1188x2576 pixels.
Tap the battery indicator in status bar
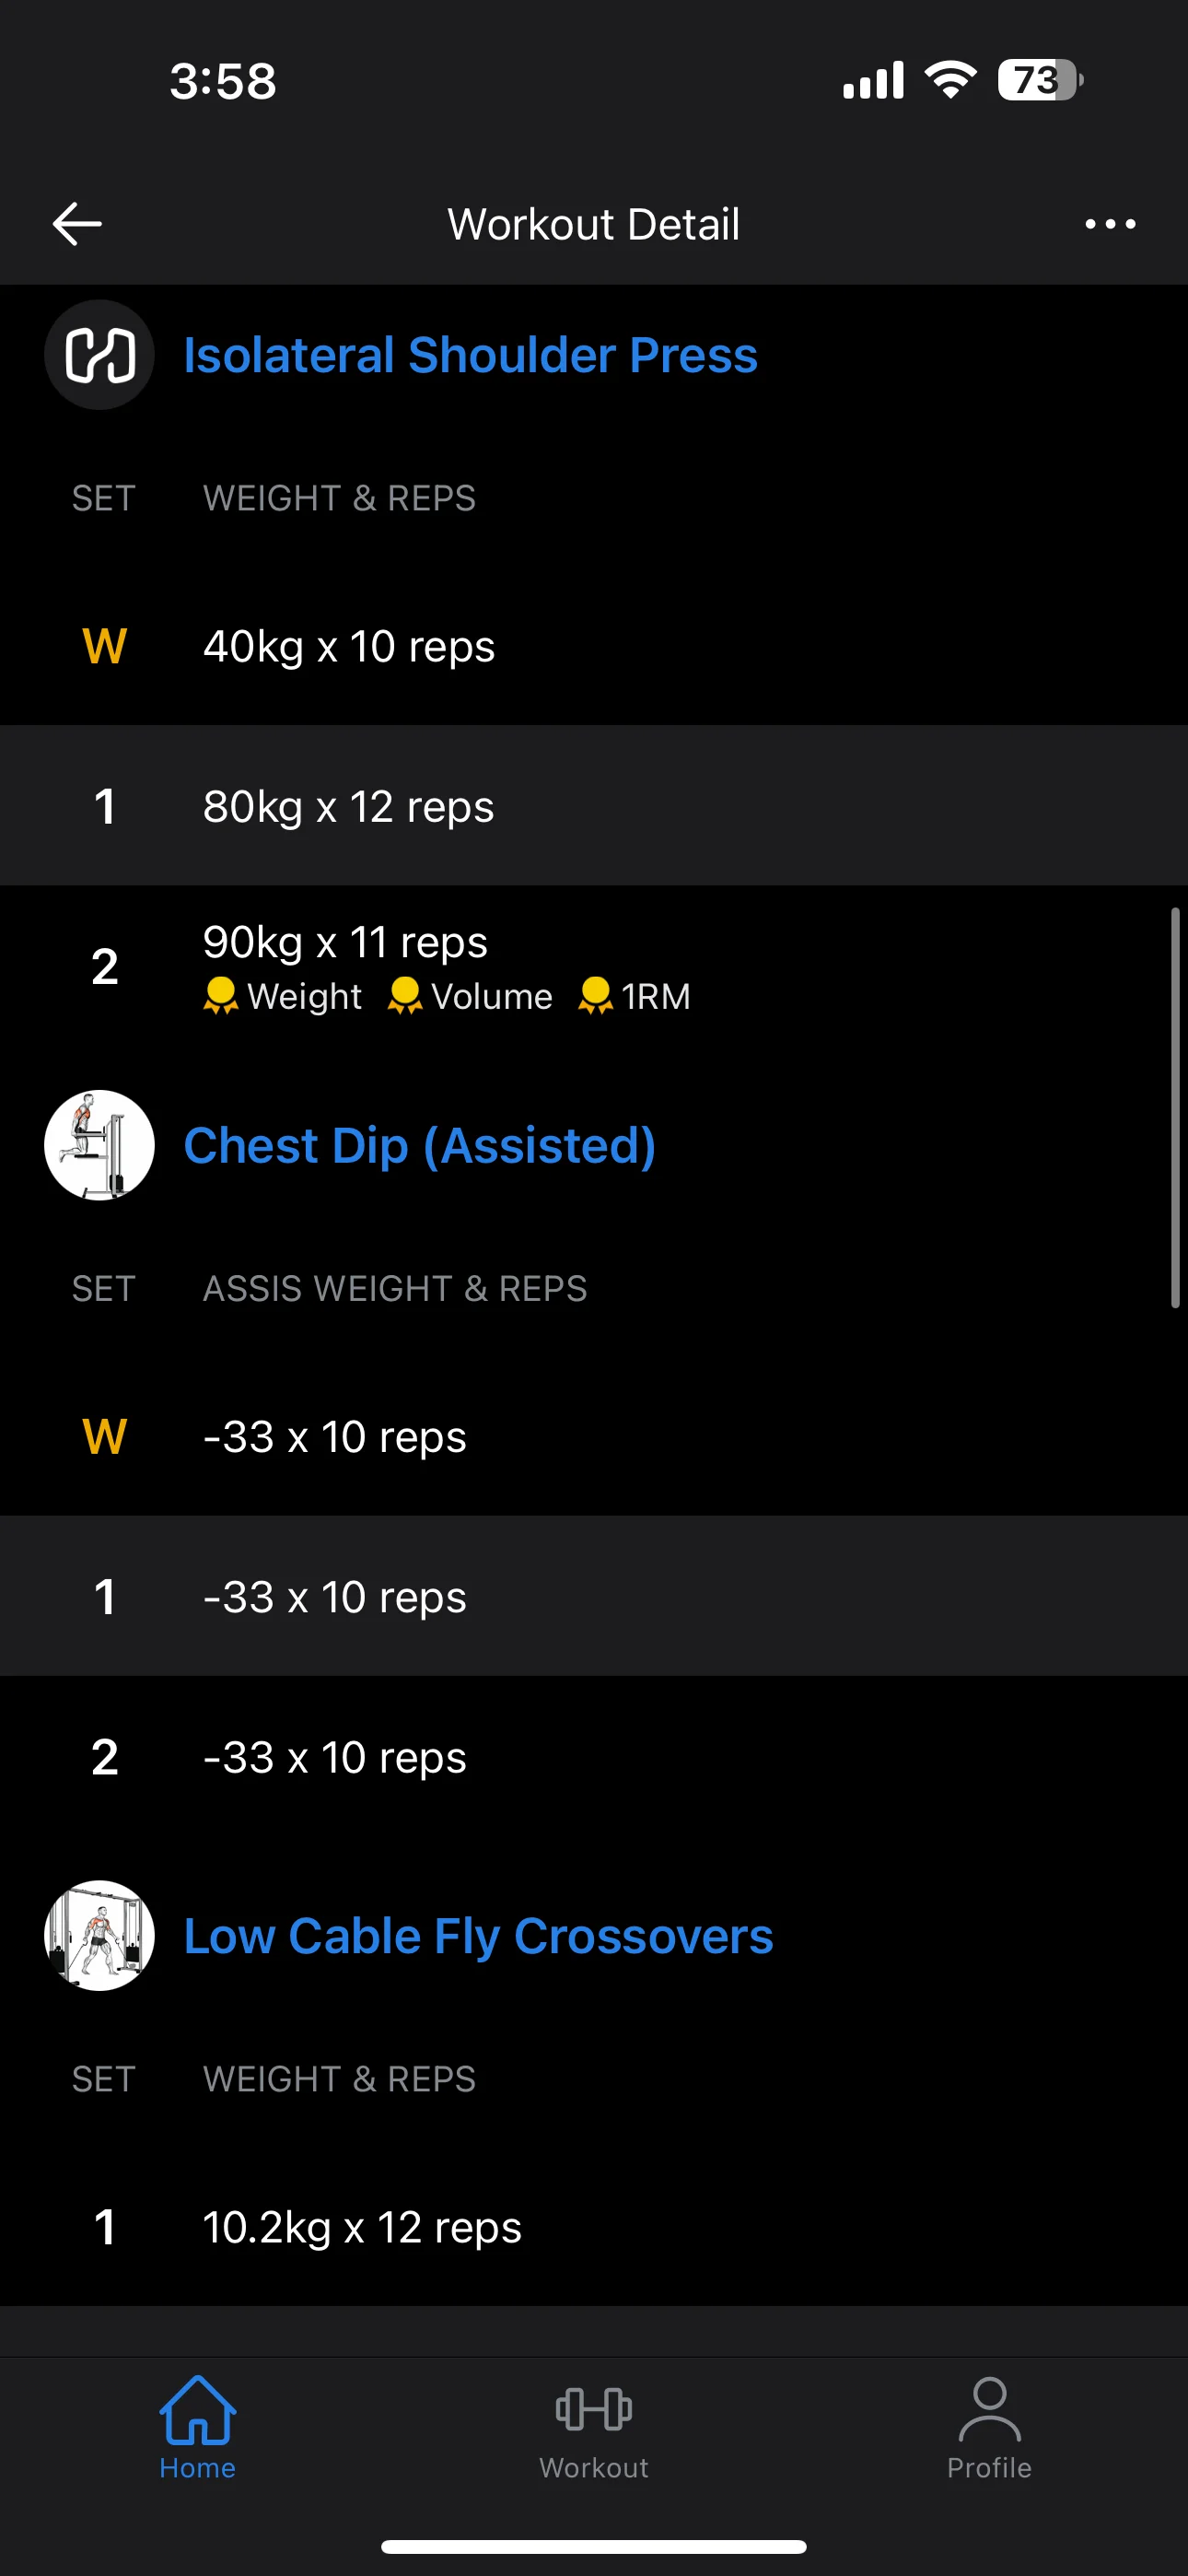point(1039,80)
